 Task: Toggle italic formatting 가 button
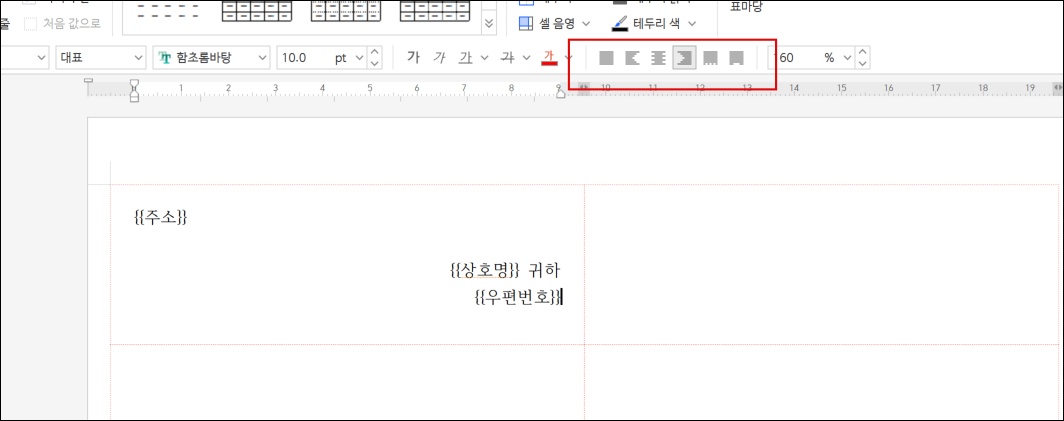pos(439,58)
